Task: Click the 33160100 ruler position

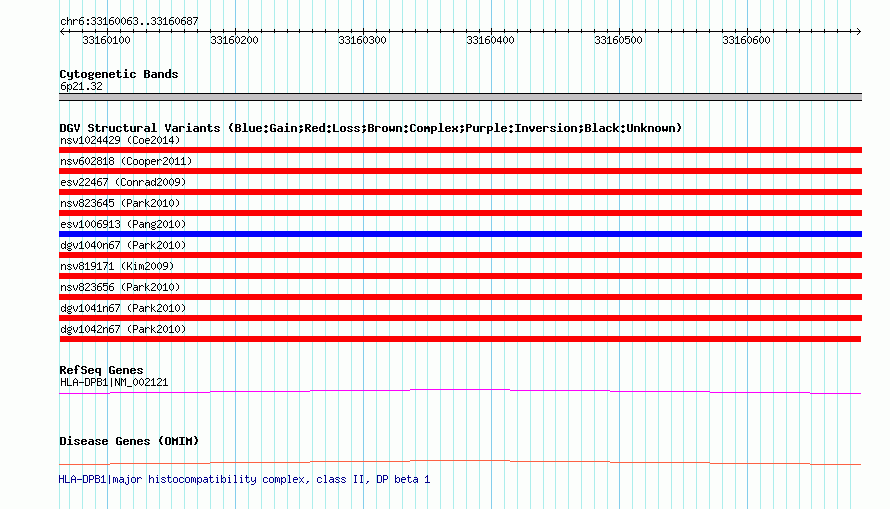Action: pos(106,40)
